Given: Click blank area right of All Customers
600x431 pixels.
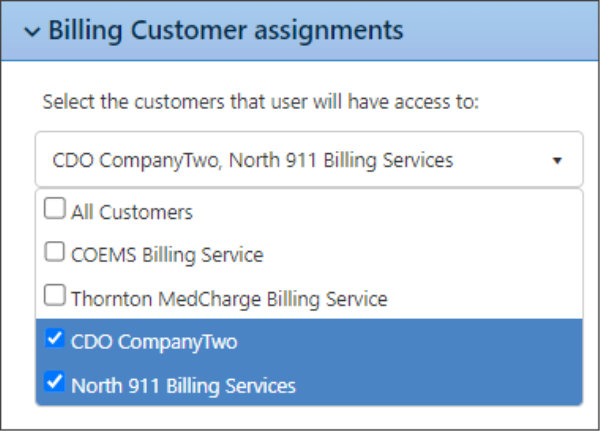Looking at the screenshot, I should pos(400,212).
